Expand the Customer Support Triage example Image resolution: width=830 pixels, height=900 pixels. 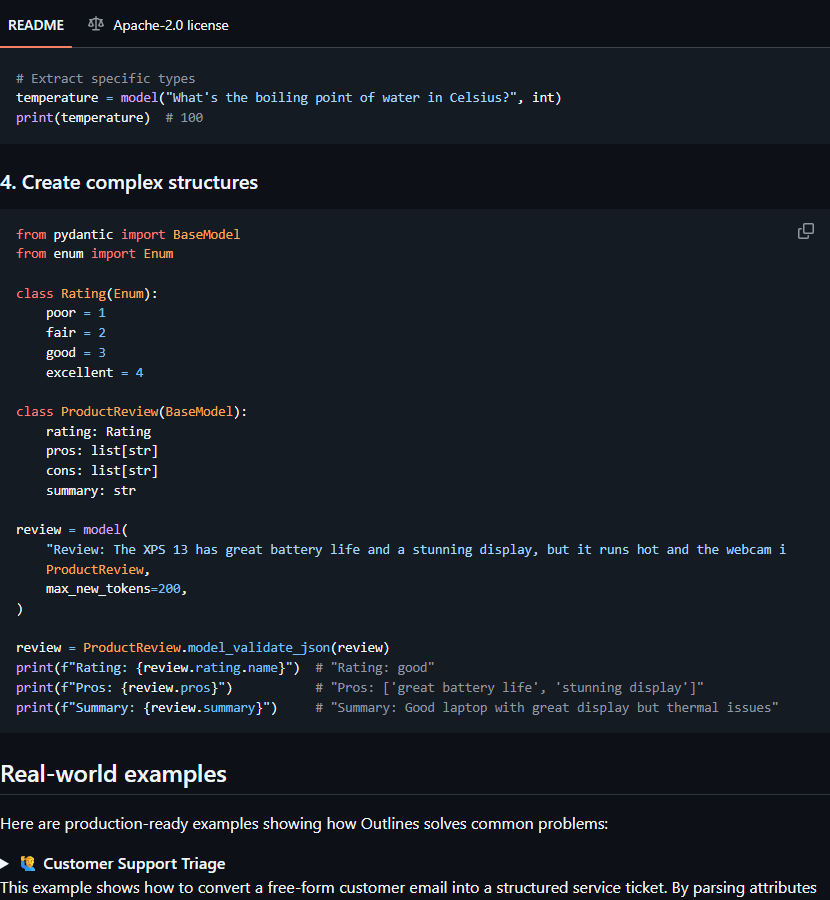5,863
